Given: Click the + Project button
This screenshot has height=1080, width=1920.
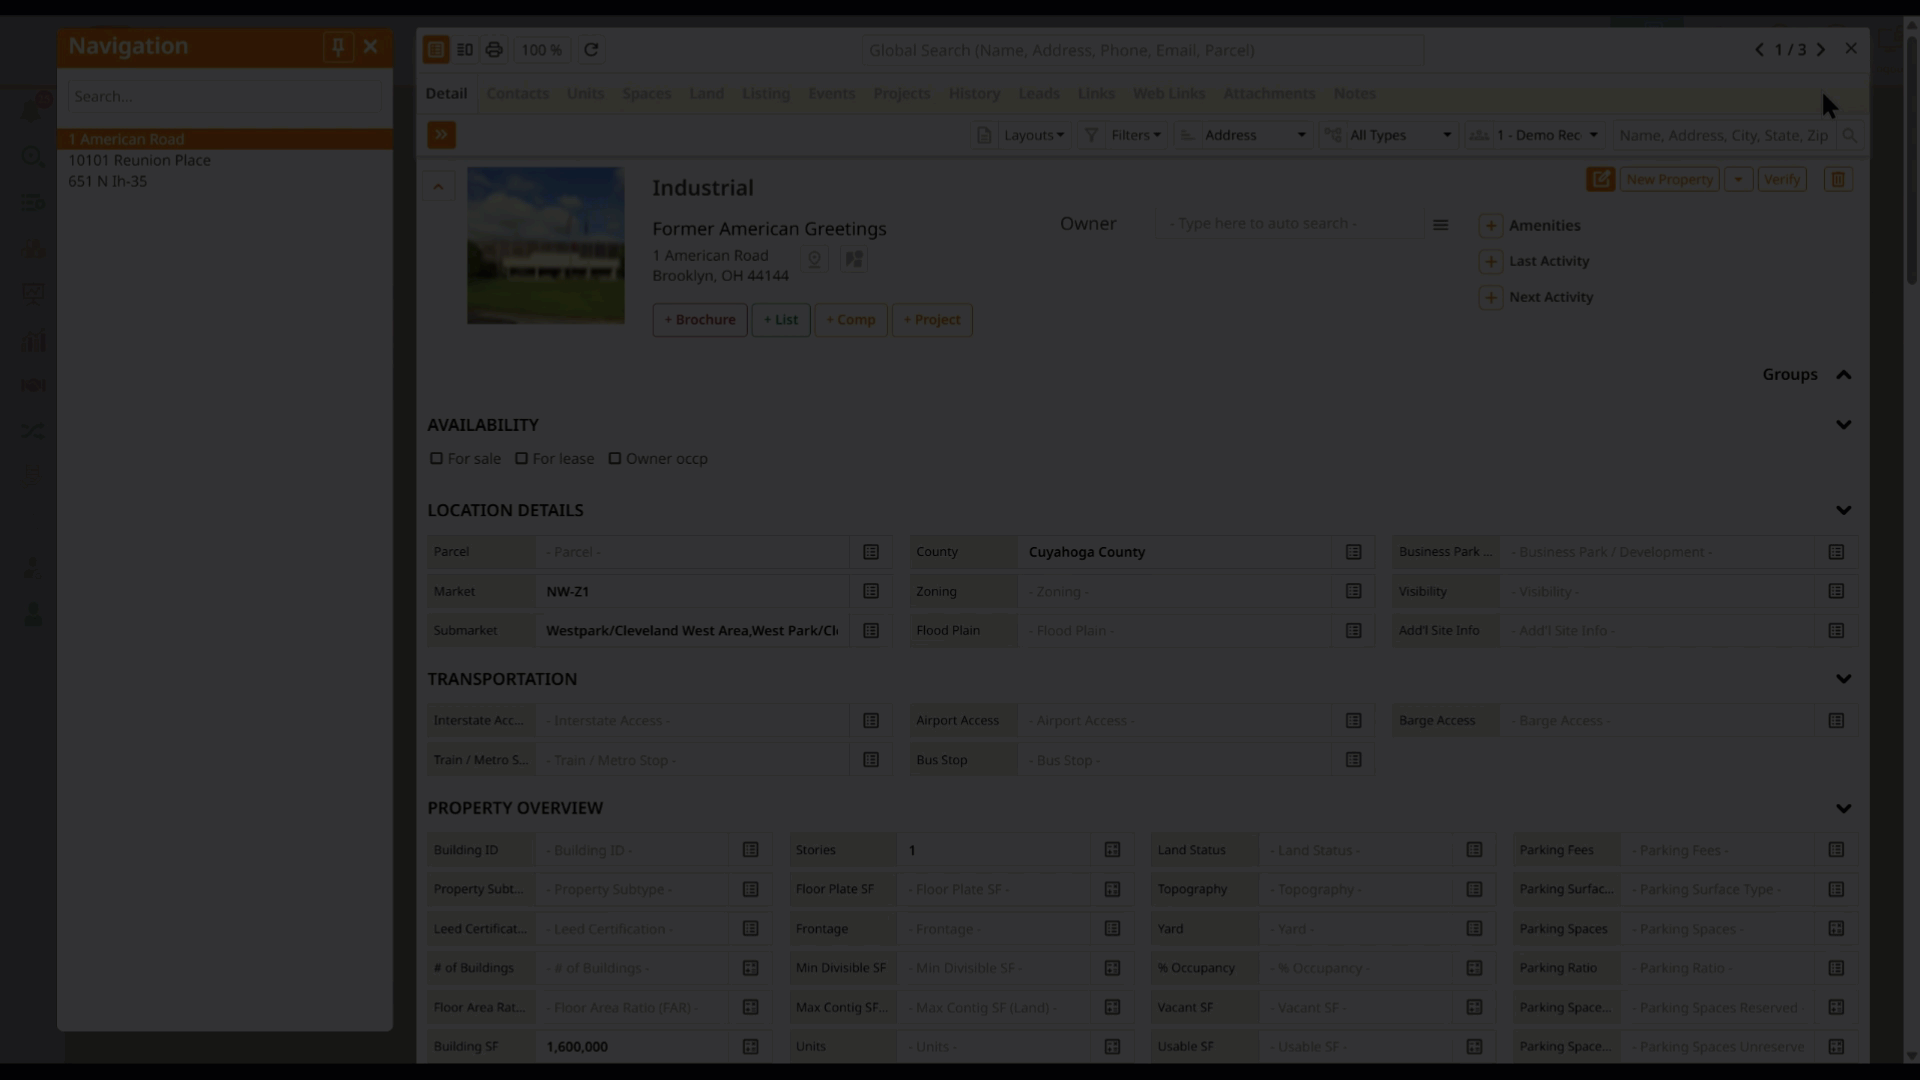Looking at the screenshot, I should point(932,320).
